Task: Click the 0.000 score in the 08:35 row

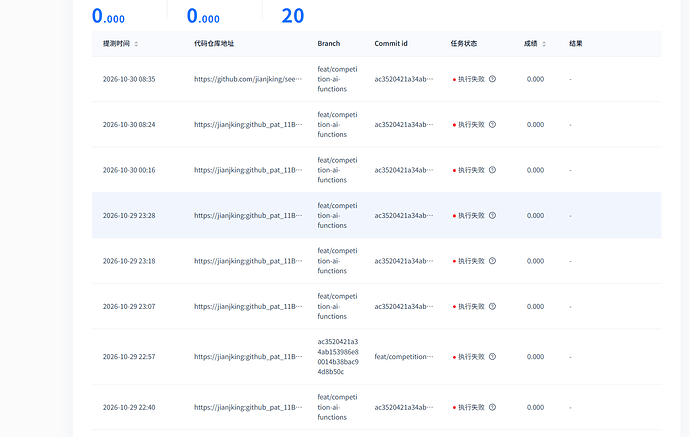Action: [x=535, y=79]
